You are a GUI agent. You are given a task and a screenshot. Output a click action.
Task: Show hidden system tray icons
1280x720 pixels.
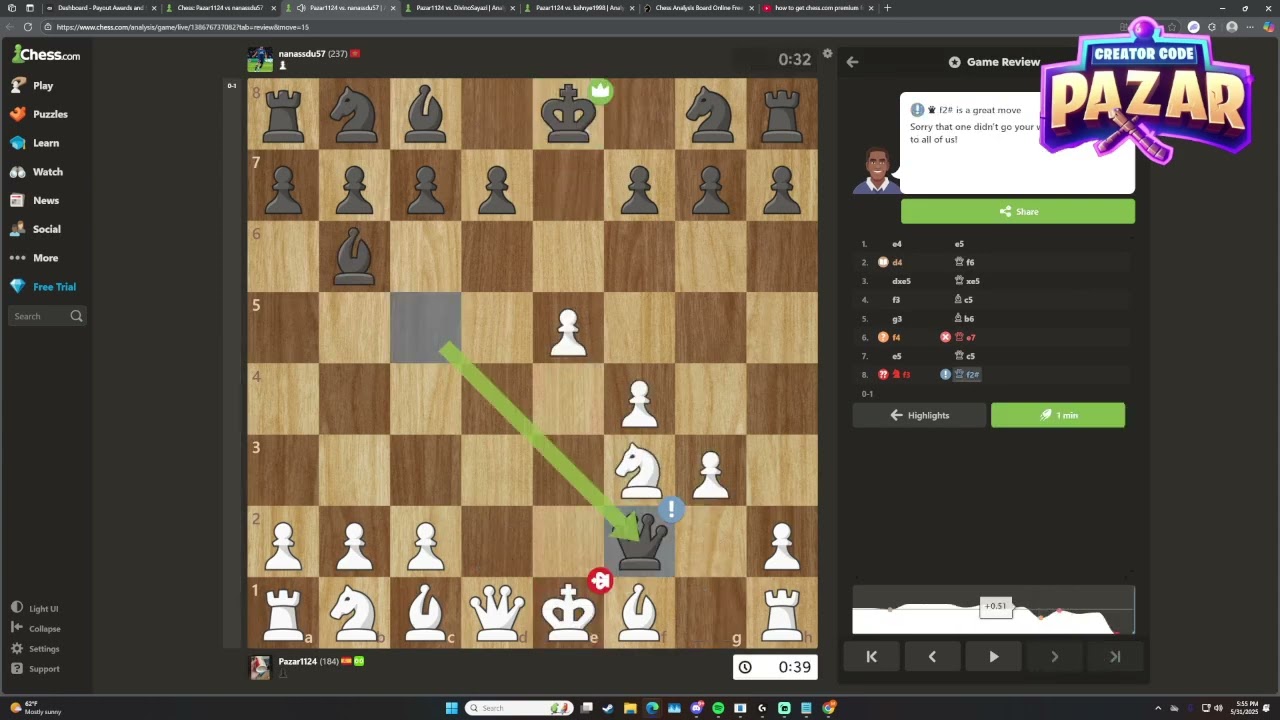click(1158, 708)
